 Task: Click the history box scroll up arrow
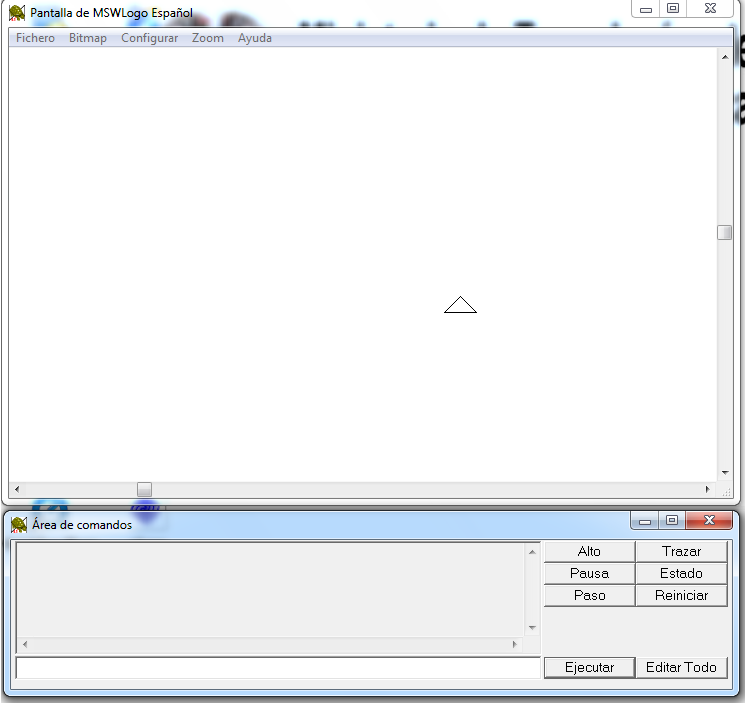[x=532, y=551]
